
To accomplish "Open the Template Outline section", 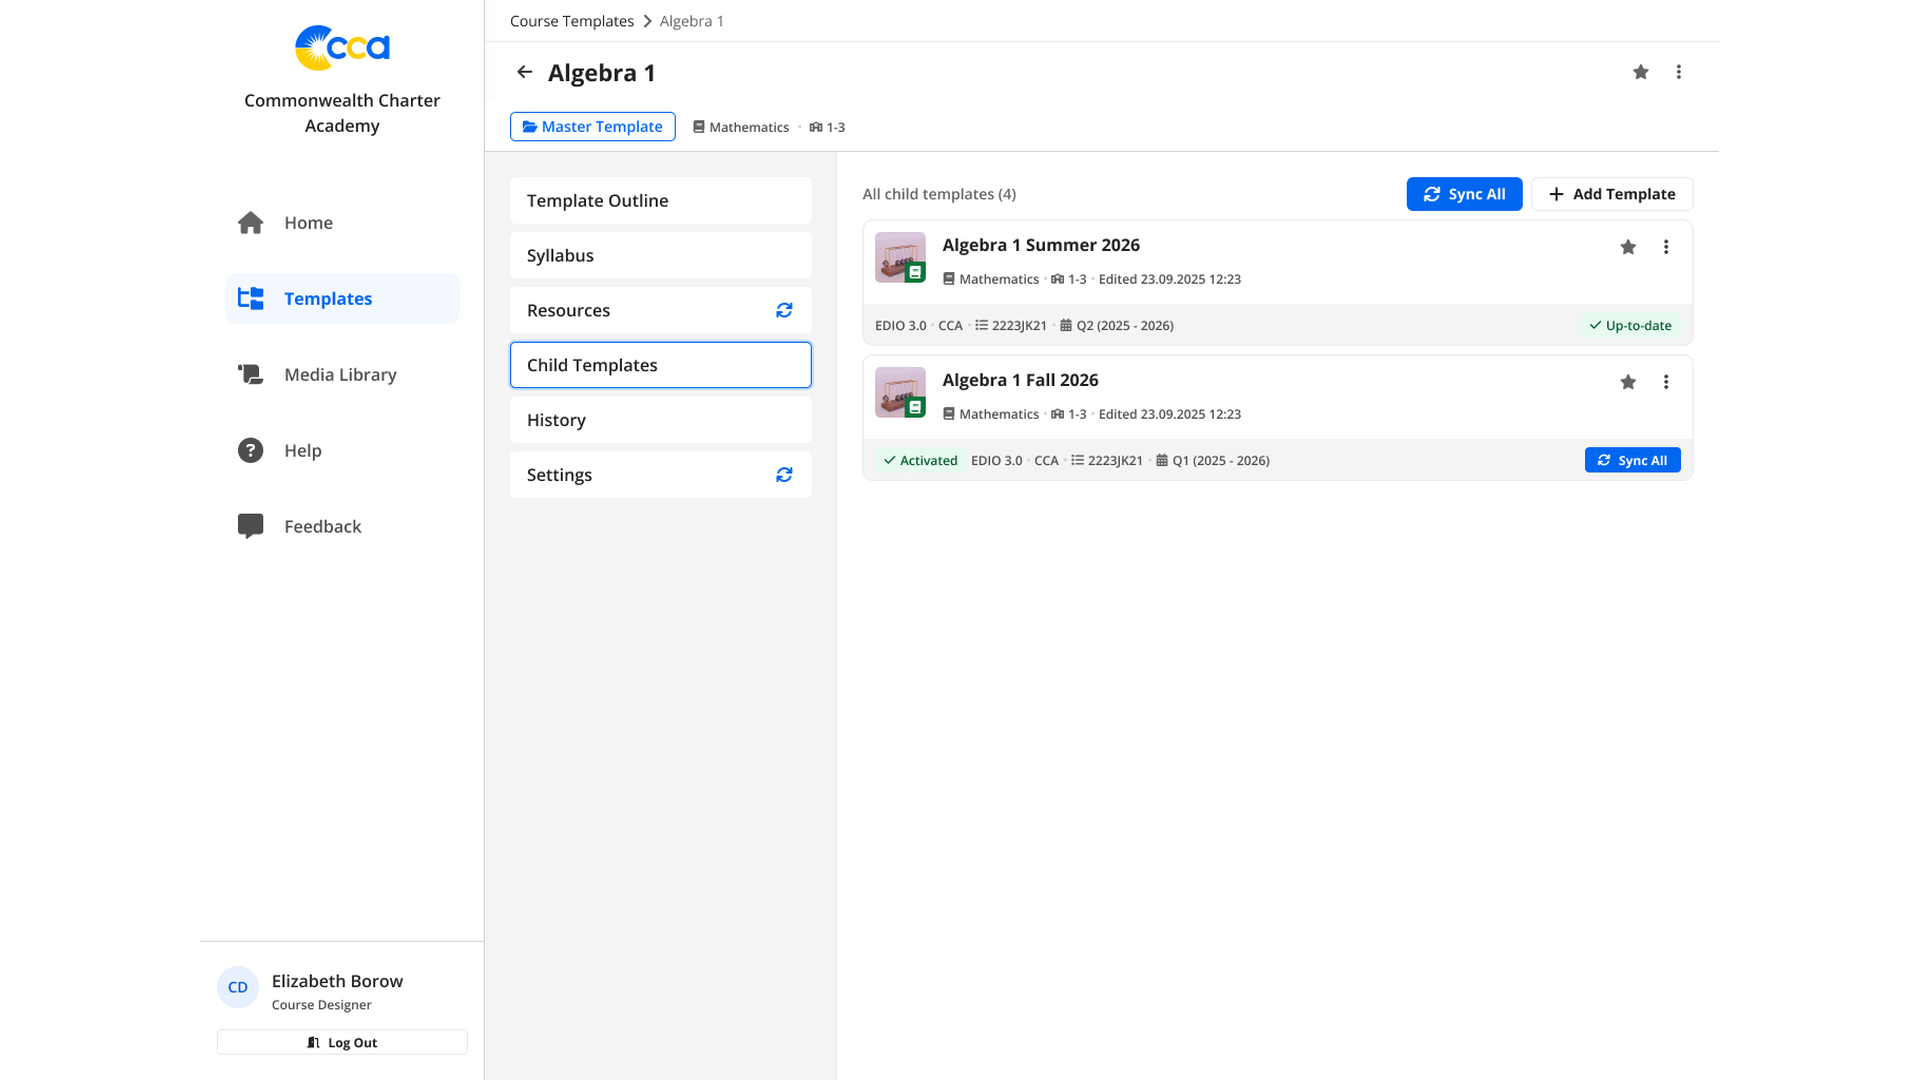I will click(x=661, y=201).
